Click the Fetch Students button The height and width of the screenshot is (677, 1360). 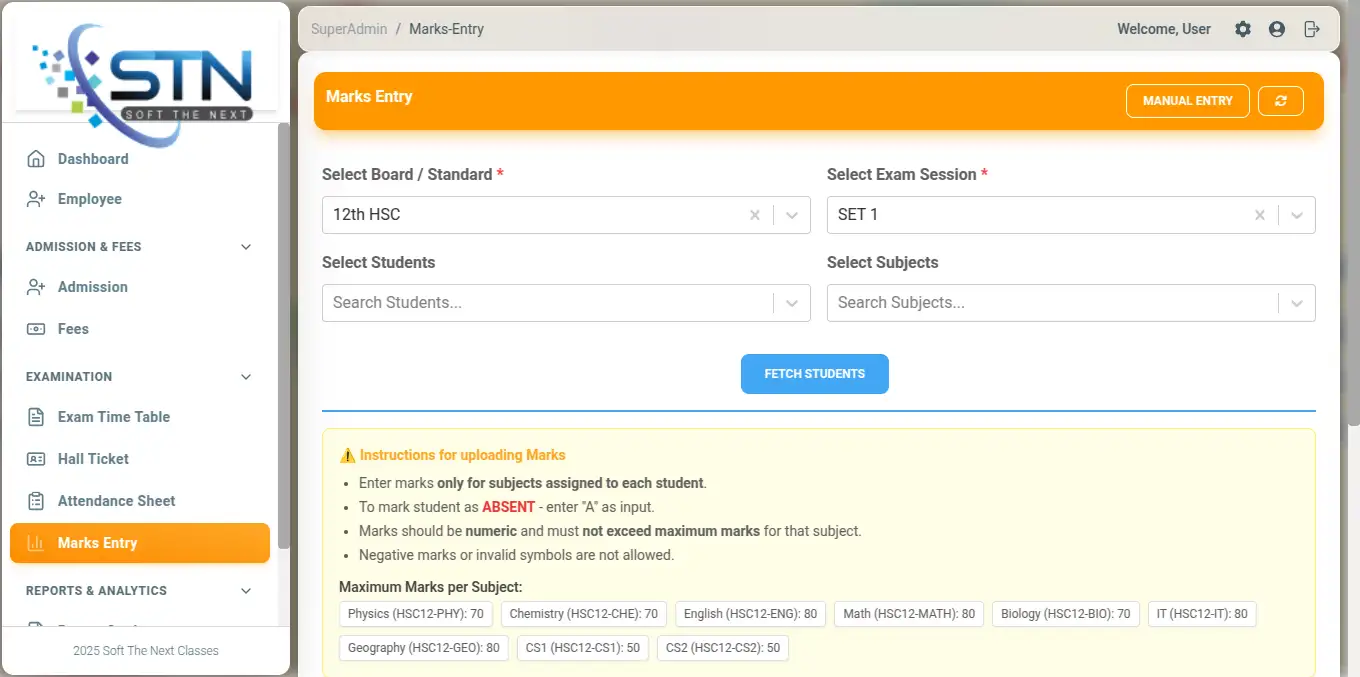tap(814, 374)
